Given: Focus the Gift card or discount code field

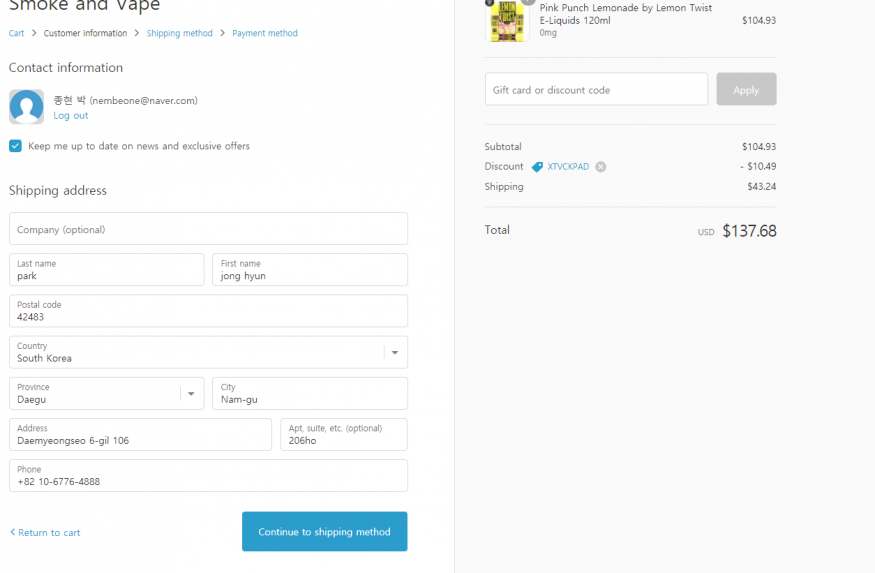Looking at the screenshot, I should pyautogui.click(x=596, y=90).
